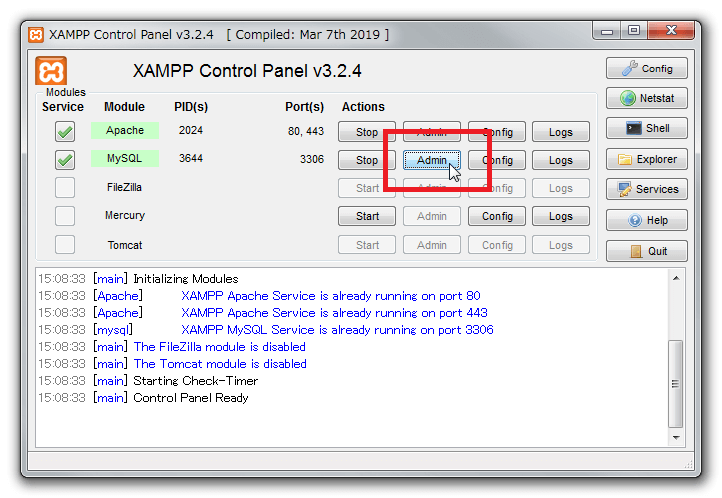Screen dimensions: 722x498
Task: Launch Shell terminal icon button
Action: (646, 129)
